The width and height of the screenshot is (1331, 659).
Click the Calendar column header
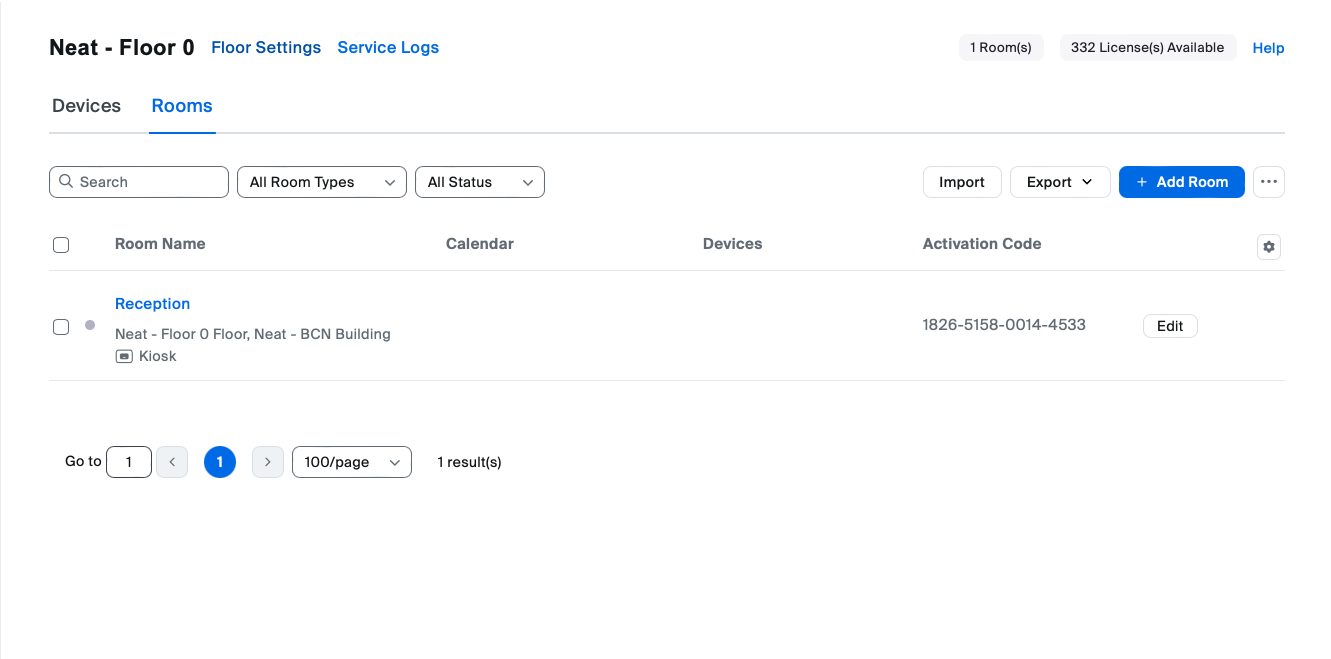480,244
